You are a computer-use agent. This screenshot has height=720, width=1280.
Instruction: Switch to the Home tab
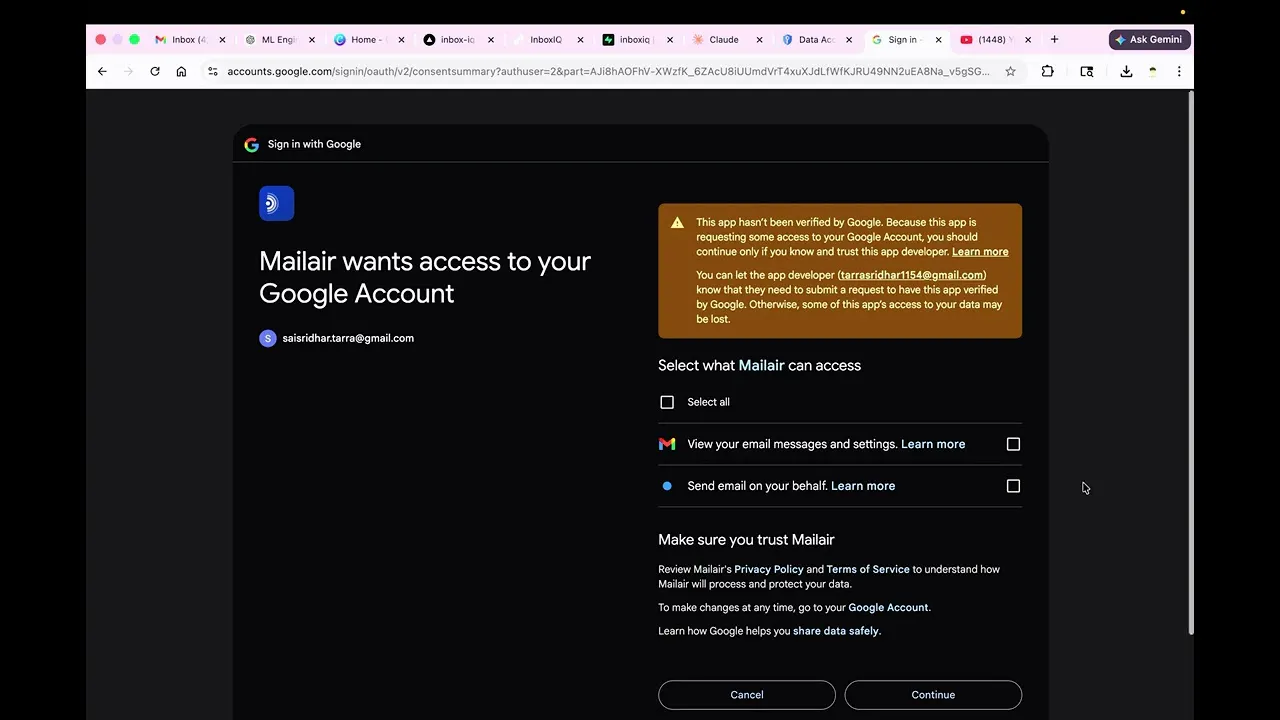pos(368,40)
